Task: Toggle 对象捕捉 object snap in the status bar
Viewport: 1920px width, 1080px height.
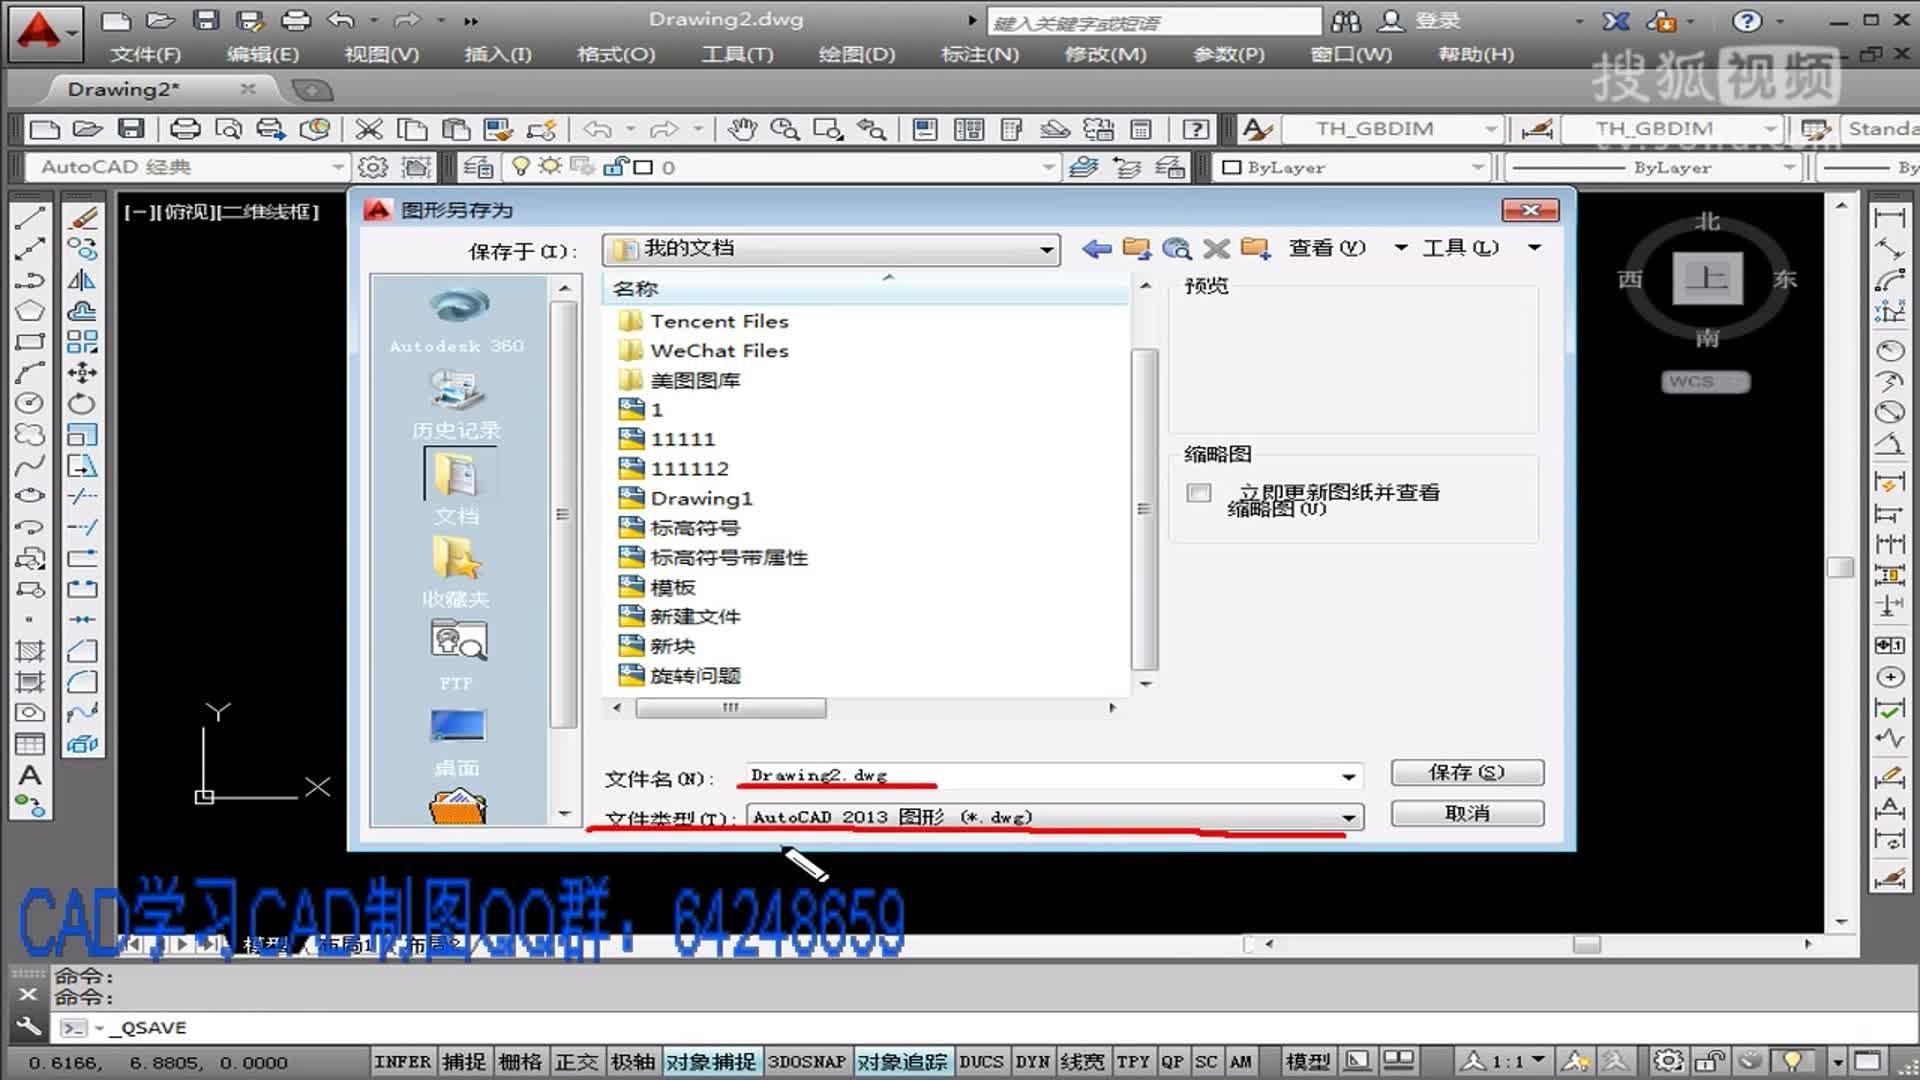Action: coord(710,1062)
